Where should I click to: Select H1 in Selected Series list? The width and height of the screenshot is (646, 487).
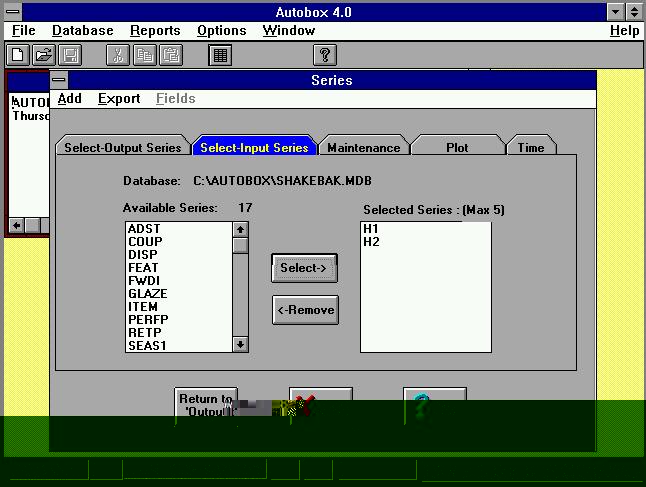pyautogui.click(x=426, y=229)
